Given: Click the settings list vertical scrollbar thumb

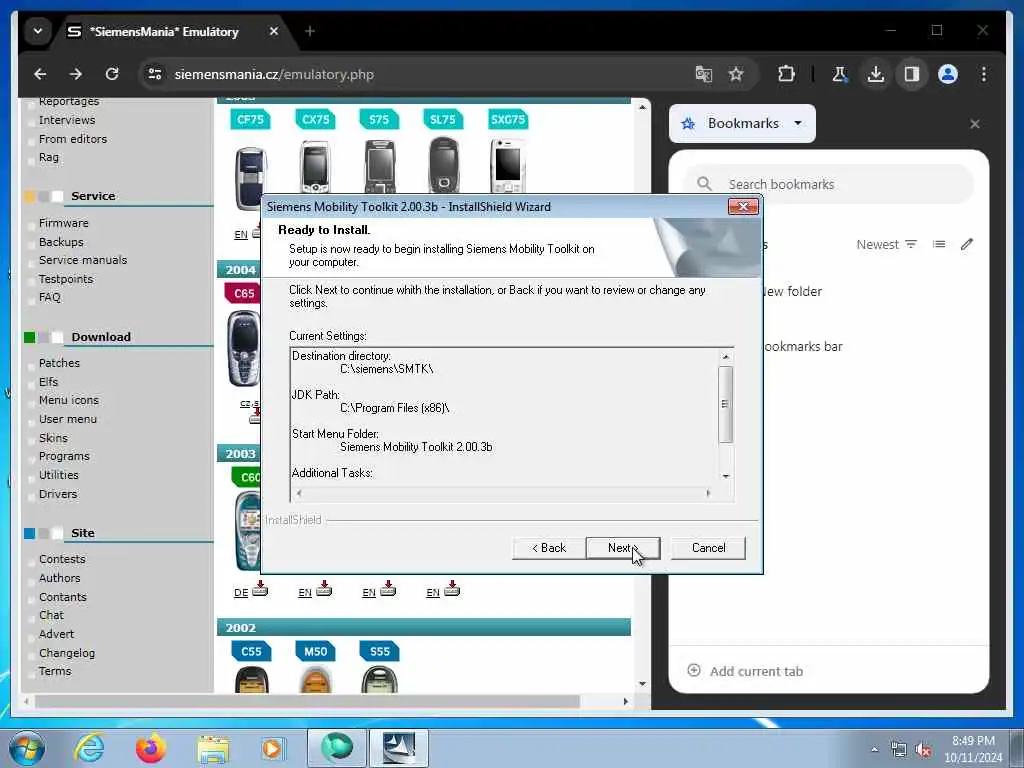Looking at the screenshot, I should (726, 404).
